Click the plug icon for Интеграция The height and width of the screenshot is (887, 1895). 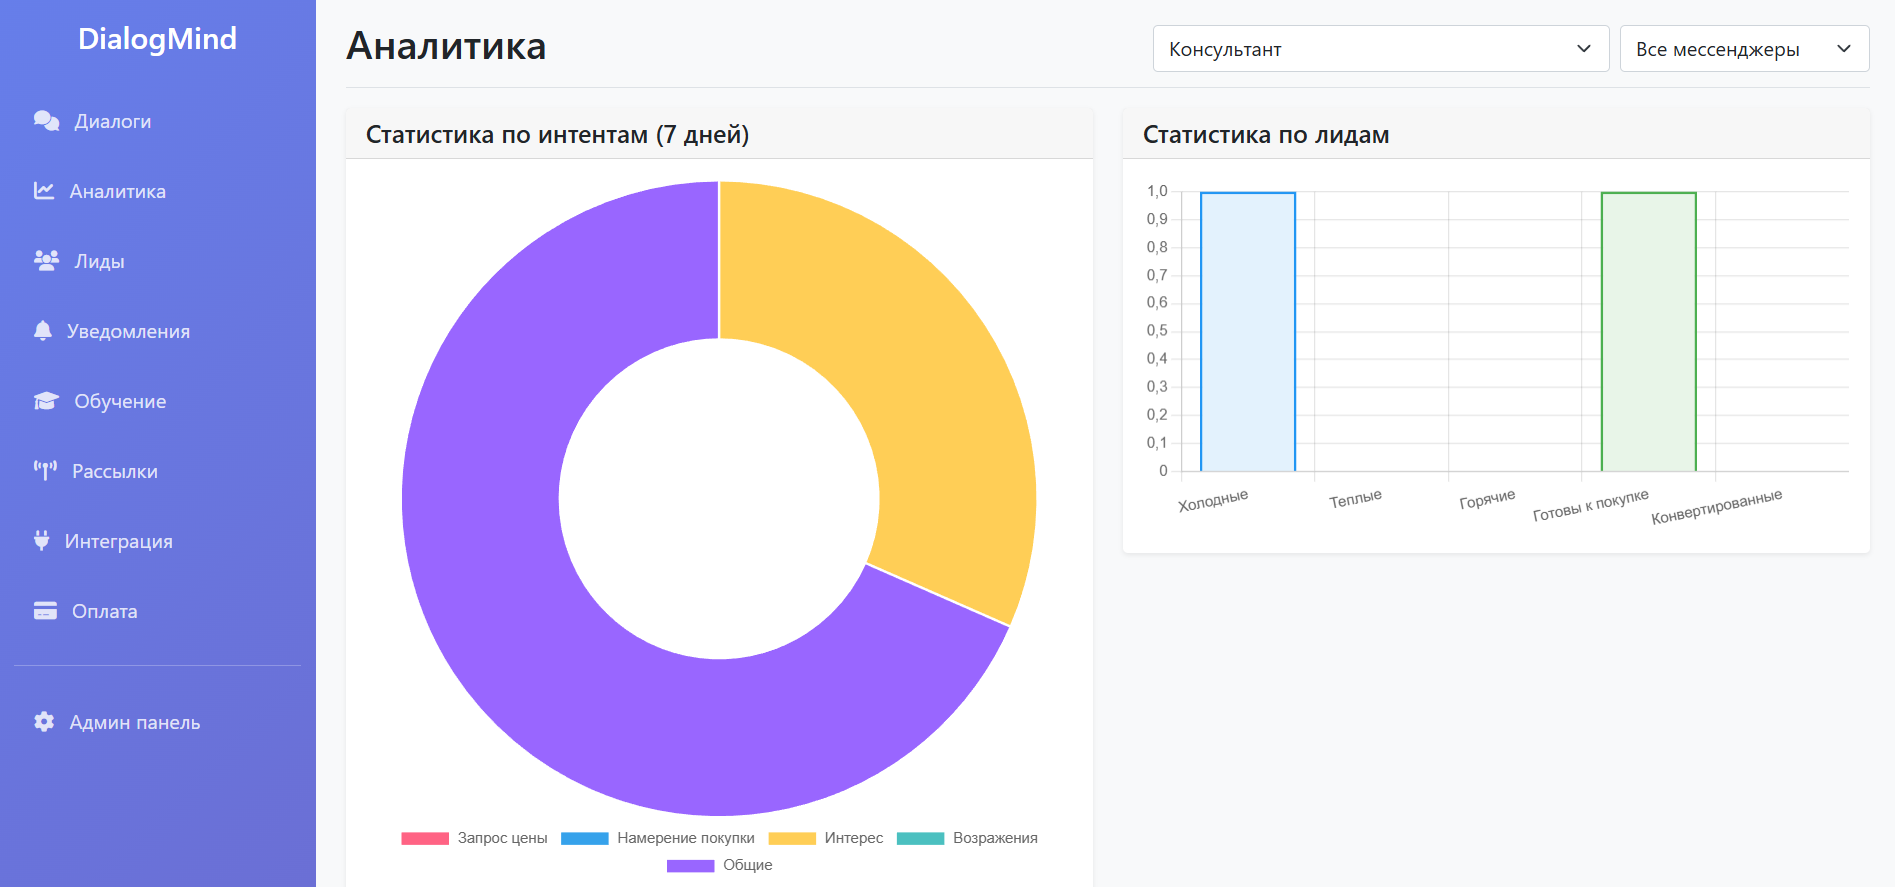pyautogui.click(x=41, y=541)
